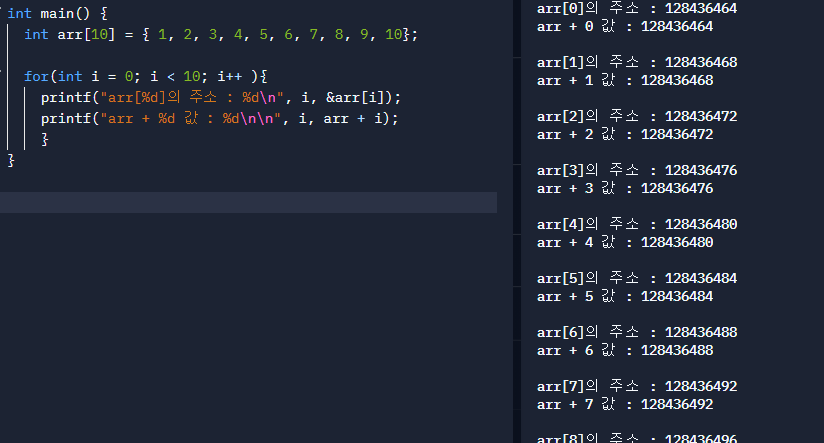Click output line 'arr + 5 값 : 128436484'
This screenshot has width=824, height=443.
click(x=625, y=296)
